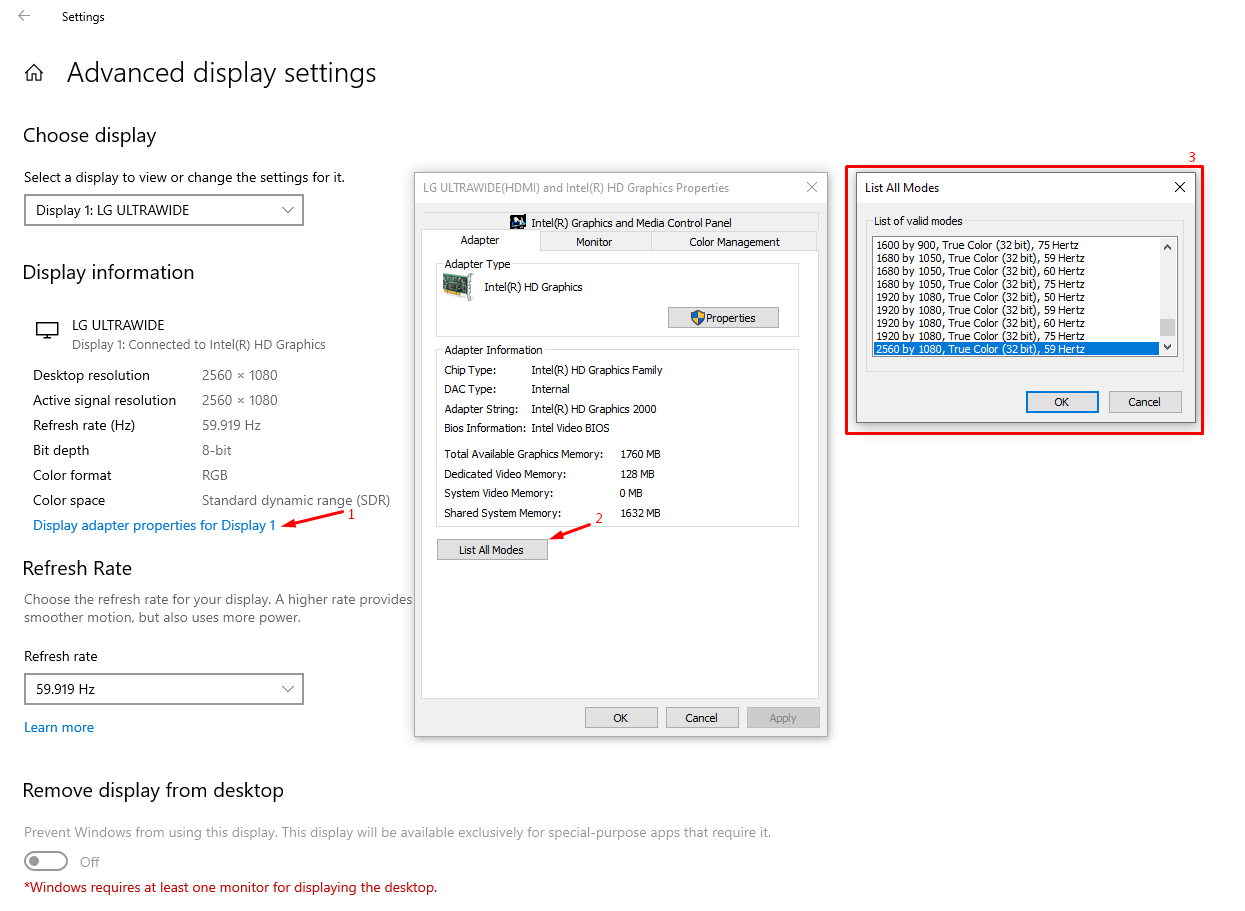Click the Internal DAC Type value
1245x911 pixels.
coord(550,389)
